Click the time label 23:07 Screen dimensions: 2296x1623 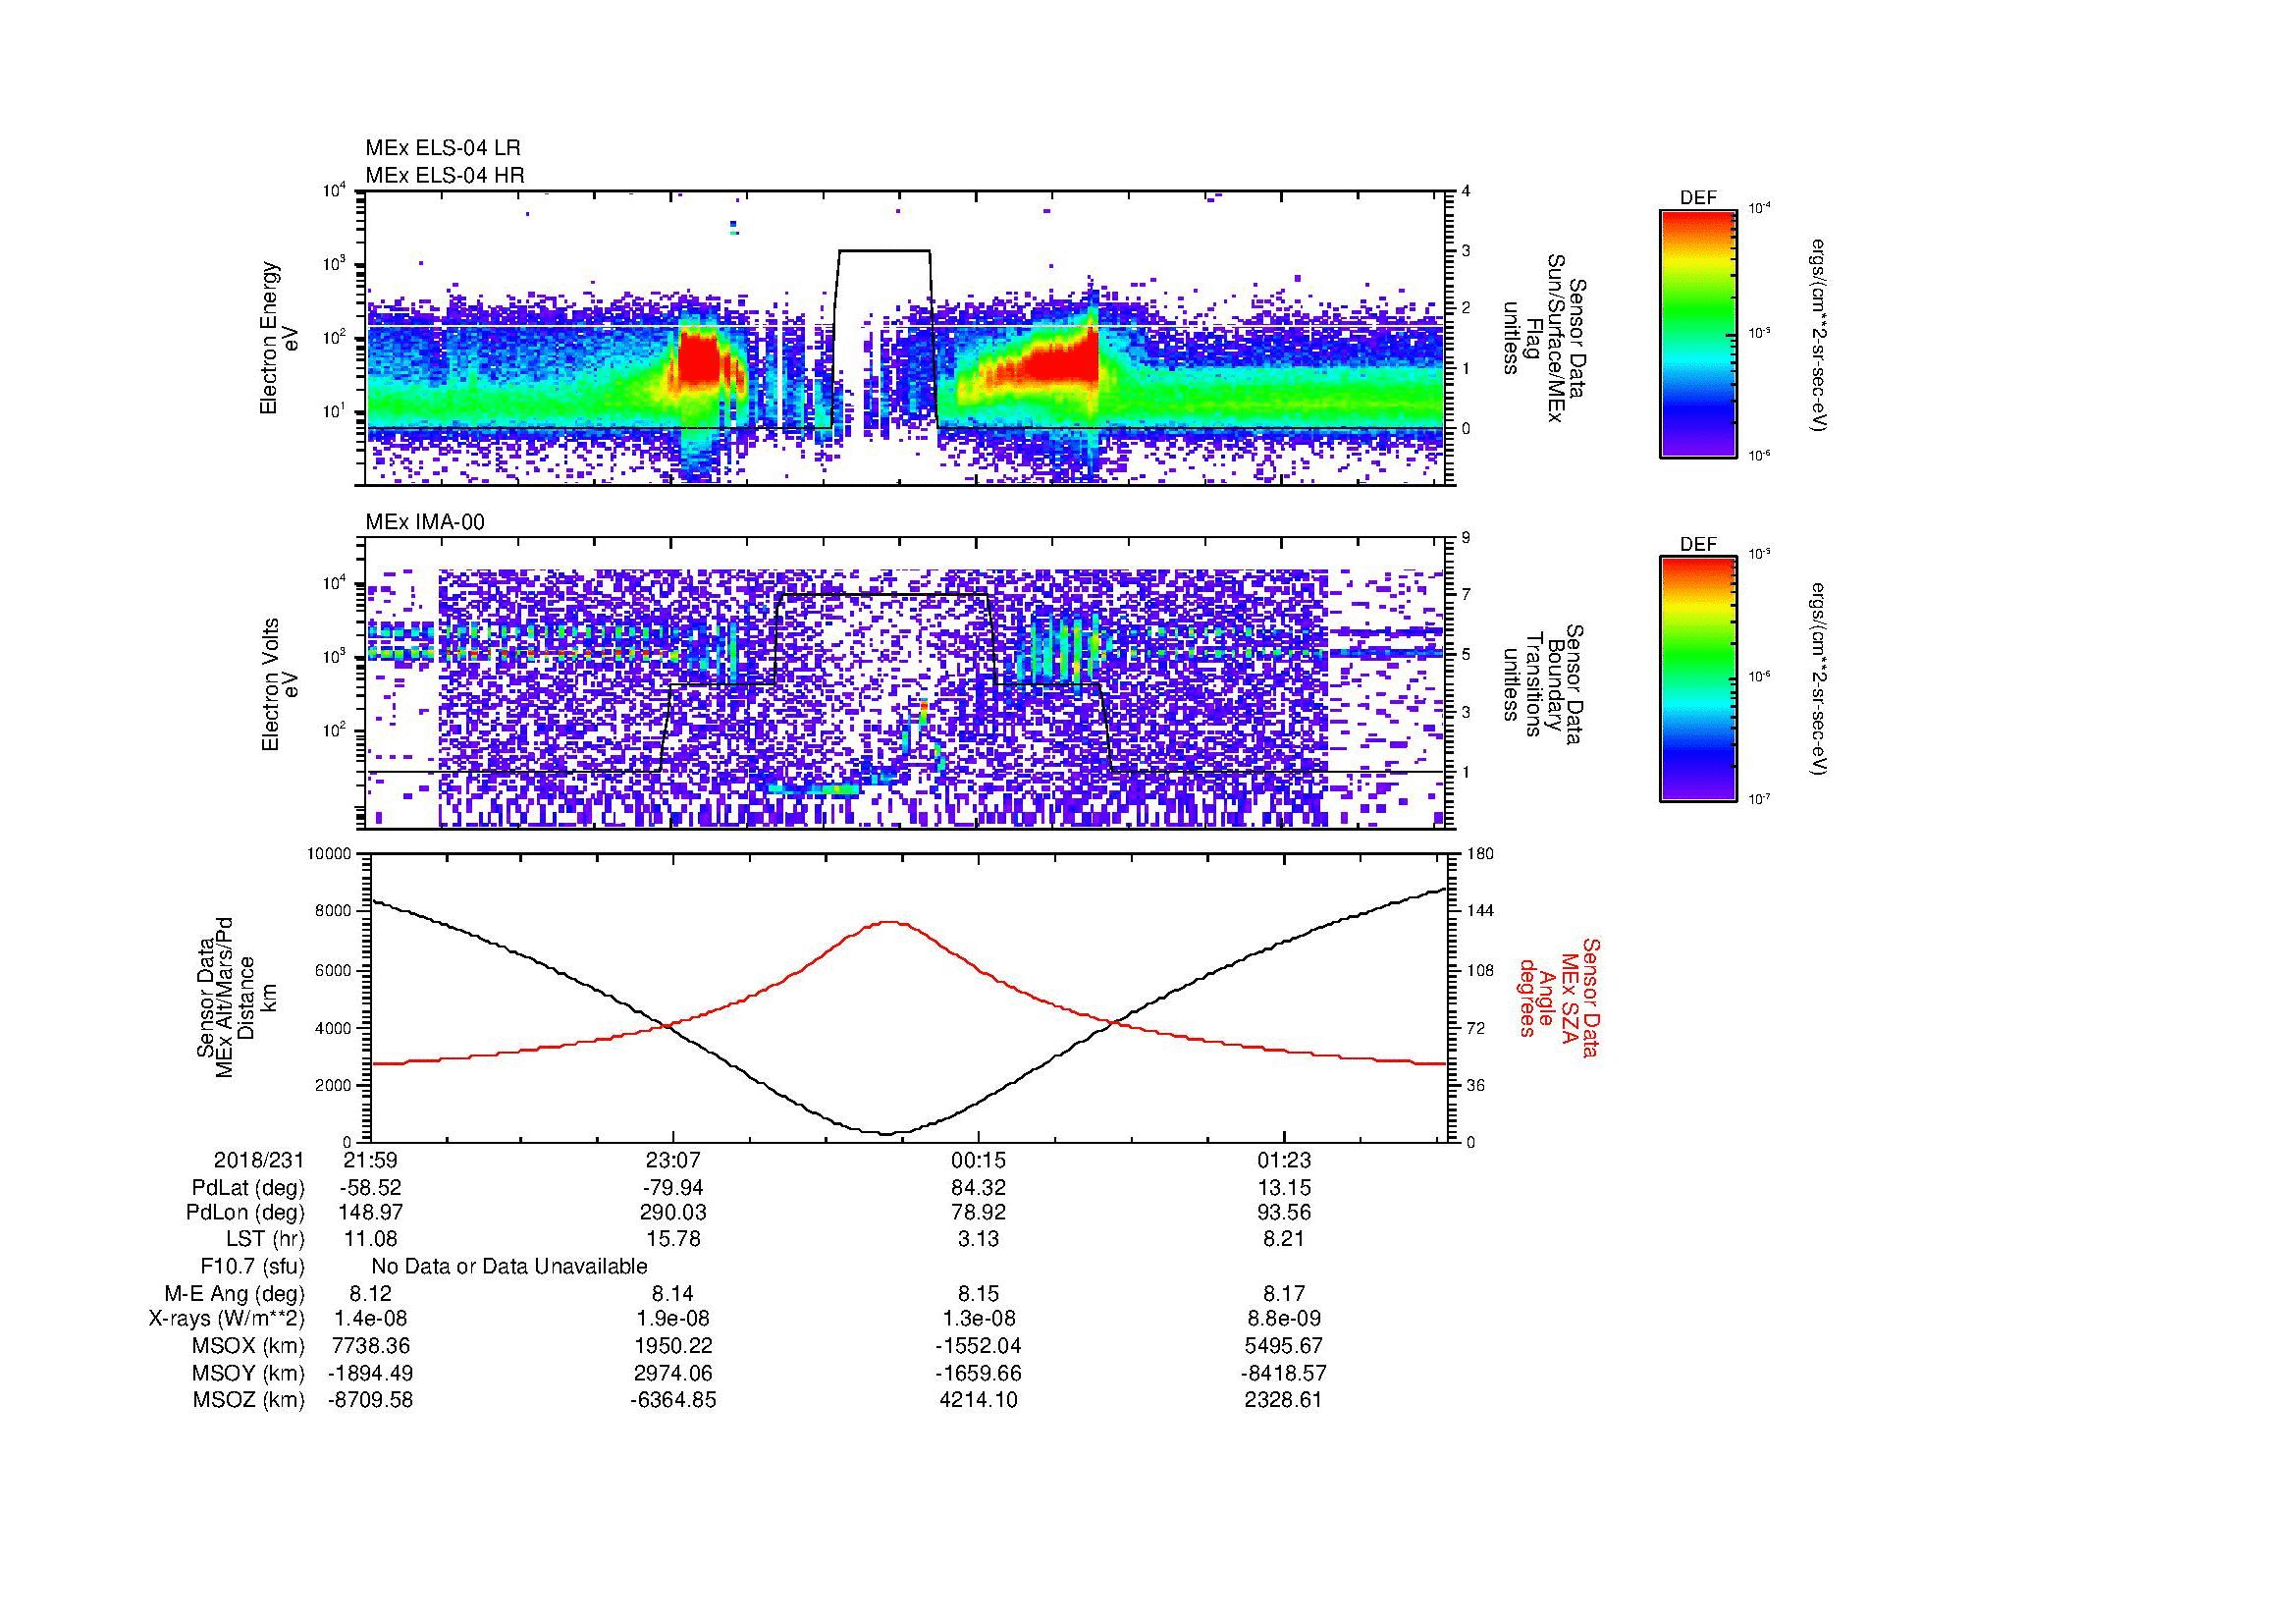[x=673, y=1160]
